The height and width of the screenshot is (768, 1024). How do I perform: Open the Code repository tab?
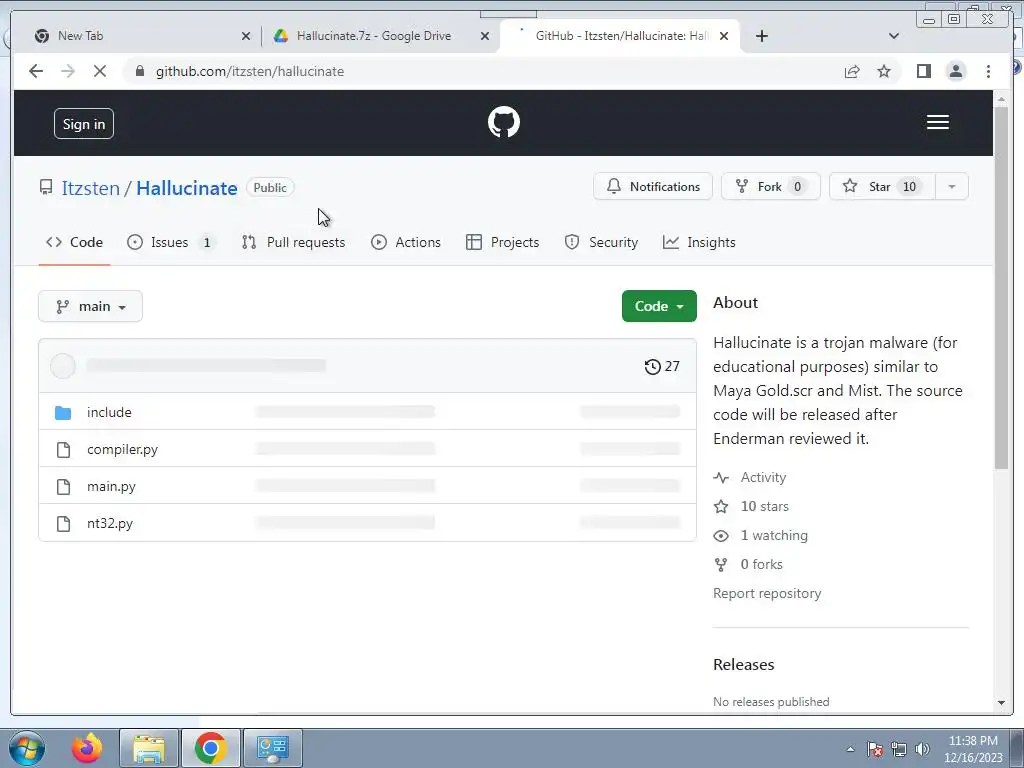coord(74,242)
